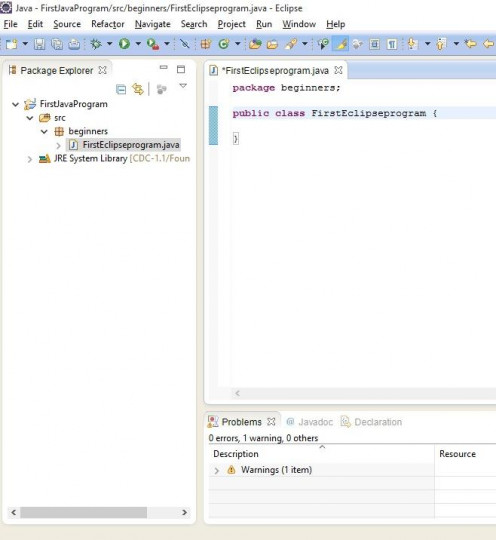Viewport: 496px width, 540px height.
Task: Click the Run Last Tool (external tools) icon
Action: (x=153, y=44)
